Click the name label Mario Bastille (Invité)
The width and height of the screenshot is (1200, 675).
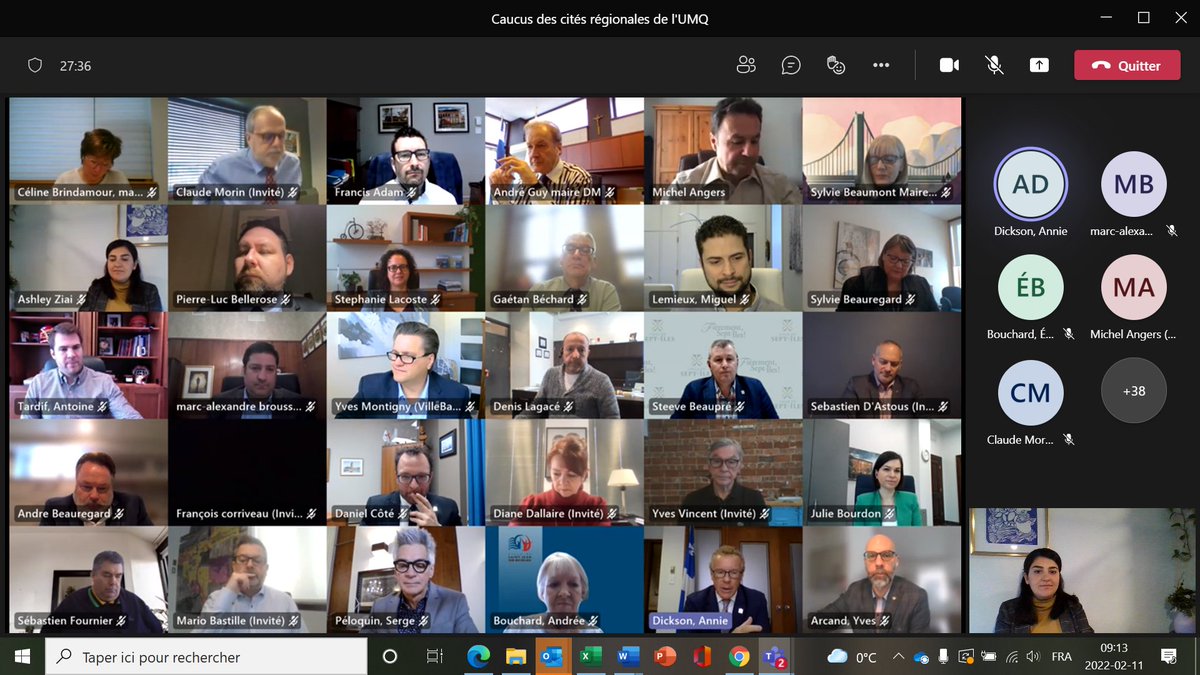(x=230, y=621)
